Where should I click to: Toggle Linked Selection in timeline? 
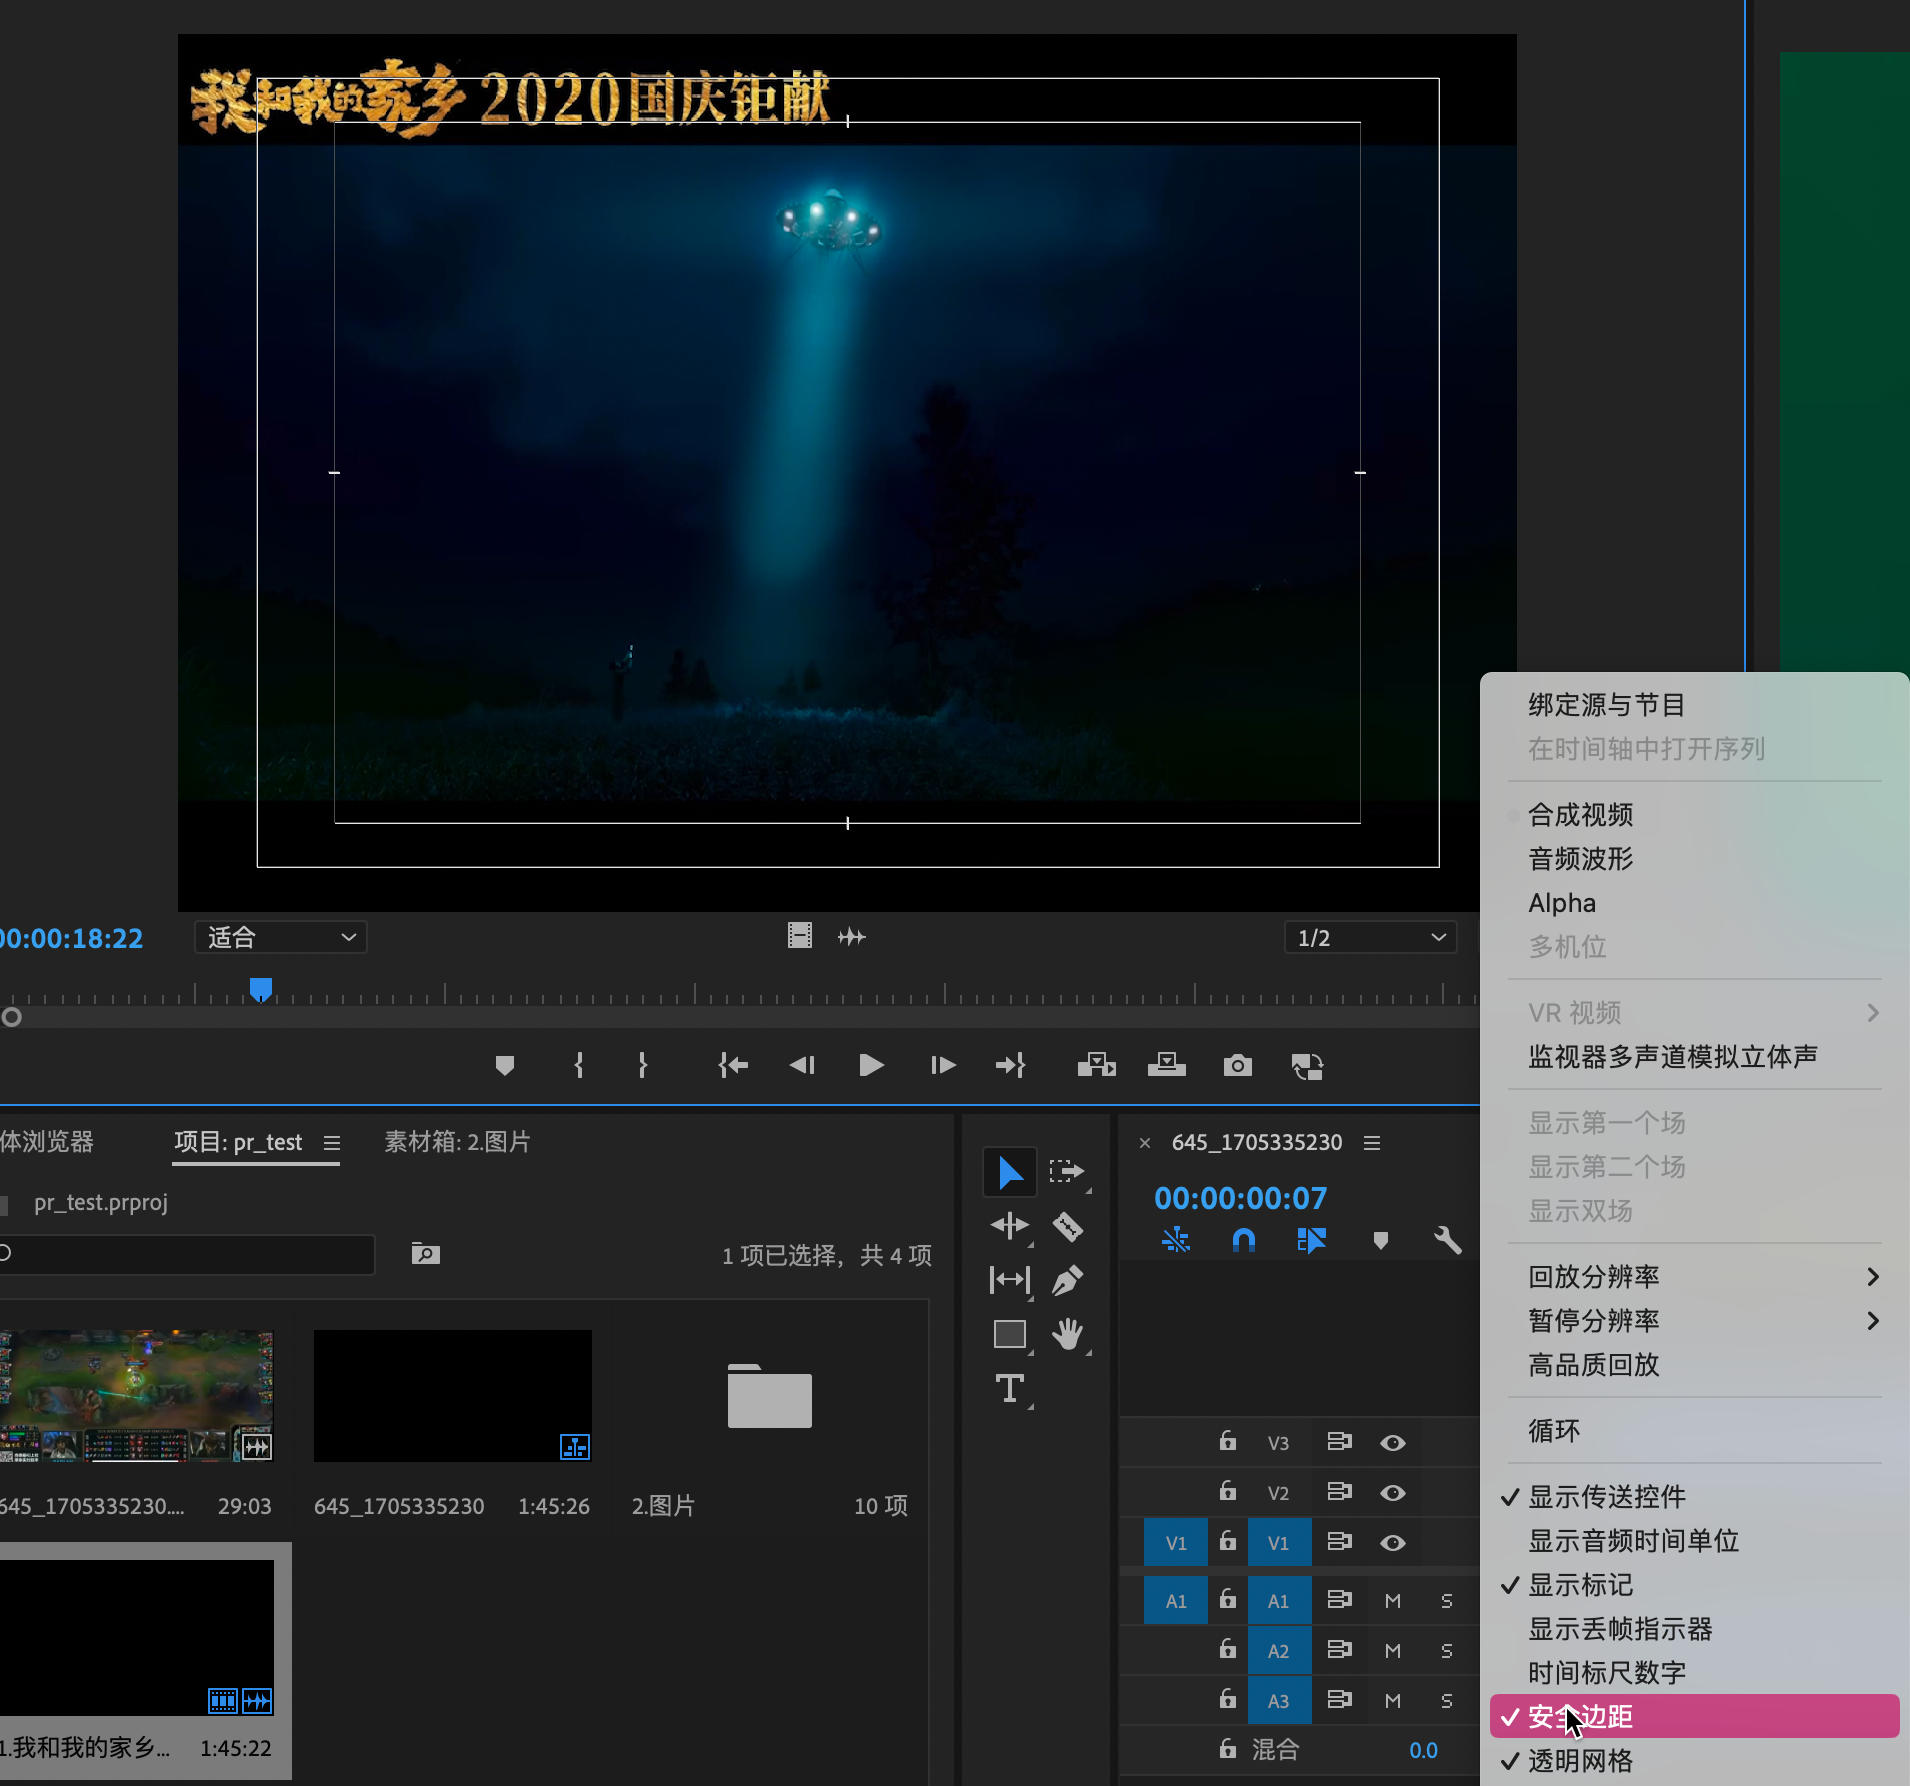tap(1311, 1241)
